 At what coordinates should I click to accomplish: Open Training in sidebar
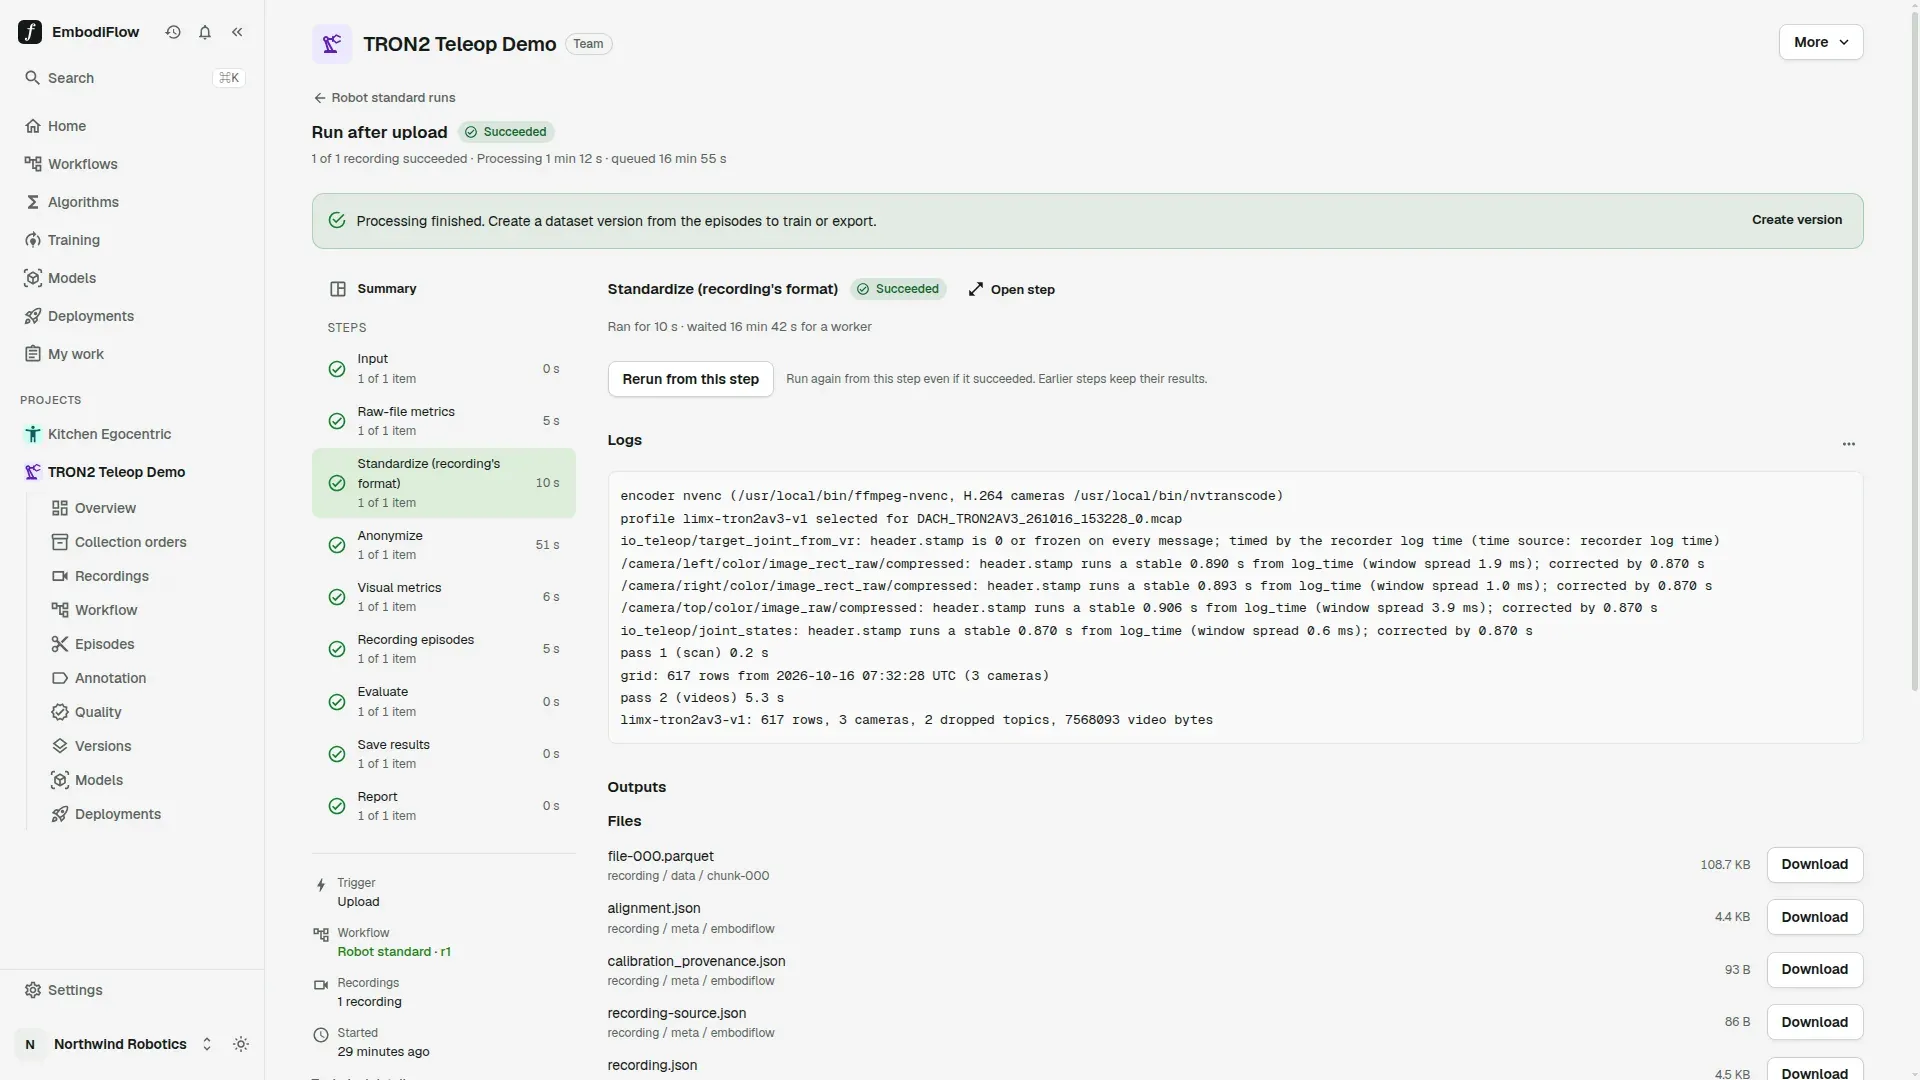tap(132, 240)
